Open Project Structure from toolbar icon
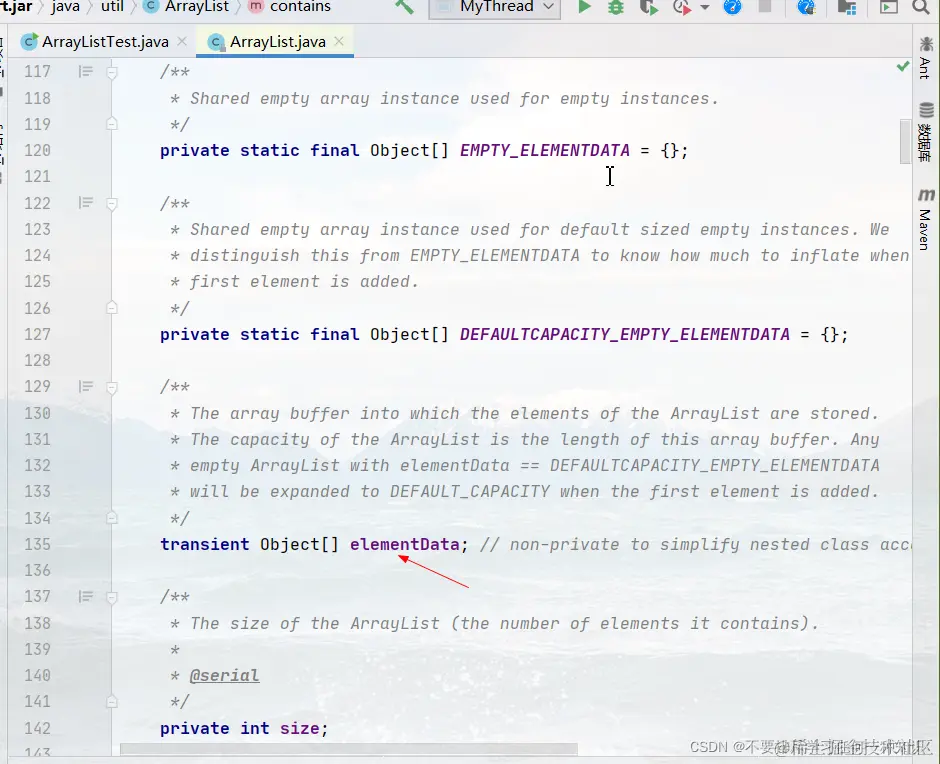The image size is (940, 764). (x=846, y=7)
